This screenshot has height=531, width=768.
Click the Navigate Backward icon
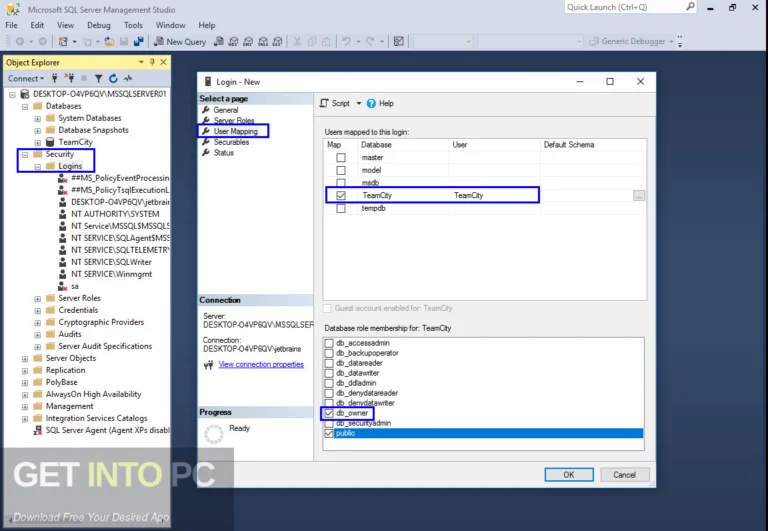pyautogui.click(x=20, y=42)
